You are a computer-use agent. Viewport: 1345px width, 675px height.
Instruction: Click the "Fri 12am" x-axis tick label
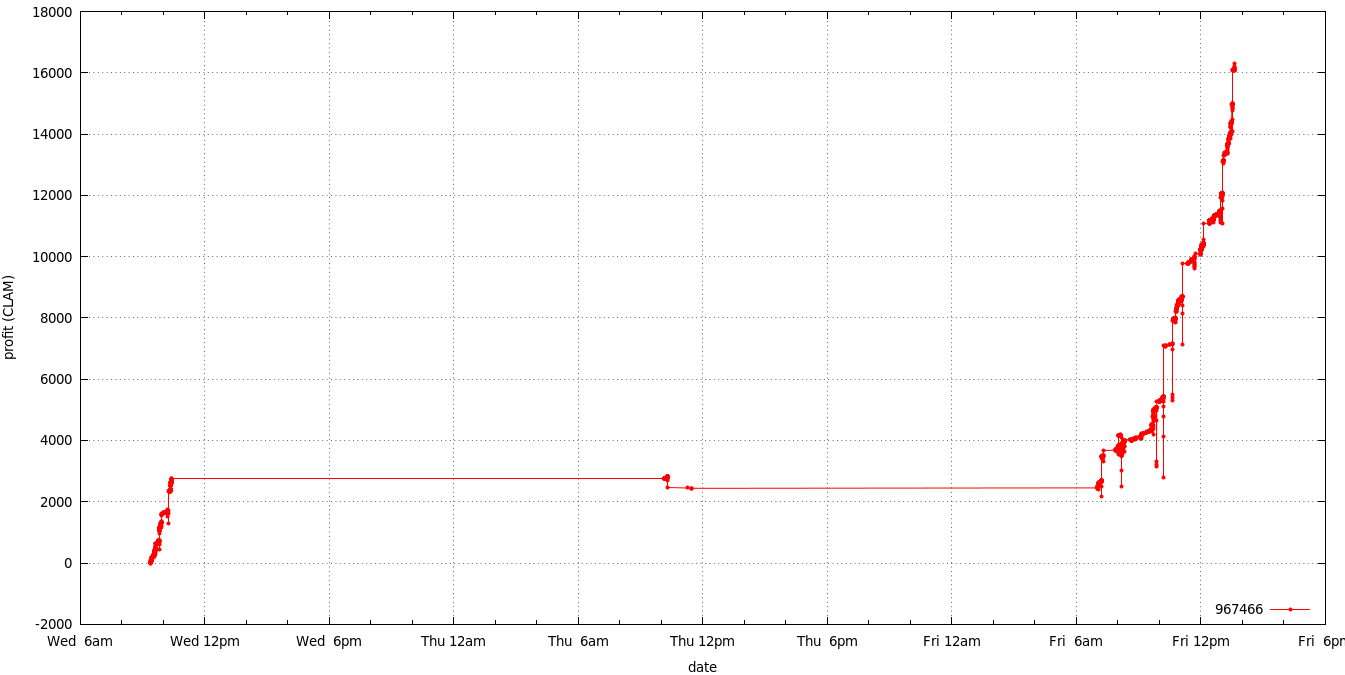pyautogui.click(x=951, y=641)
